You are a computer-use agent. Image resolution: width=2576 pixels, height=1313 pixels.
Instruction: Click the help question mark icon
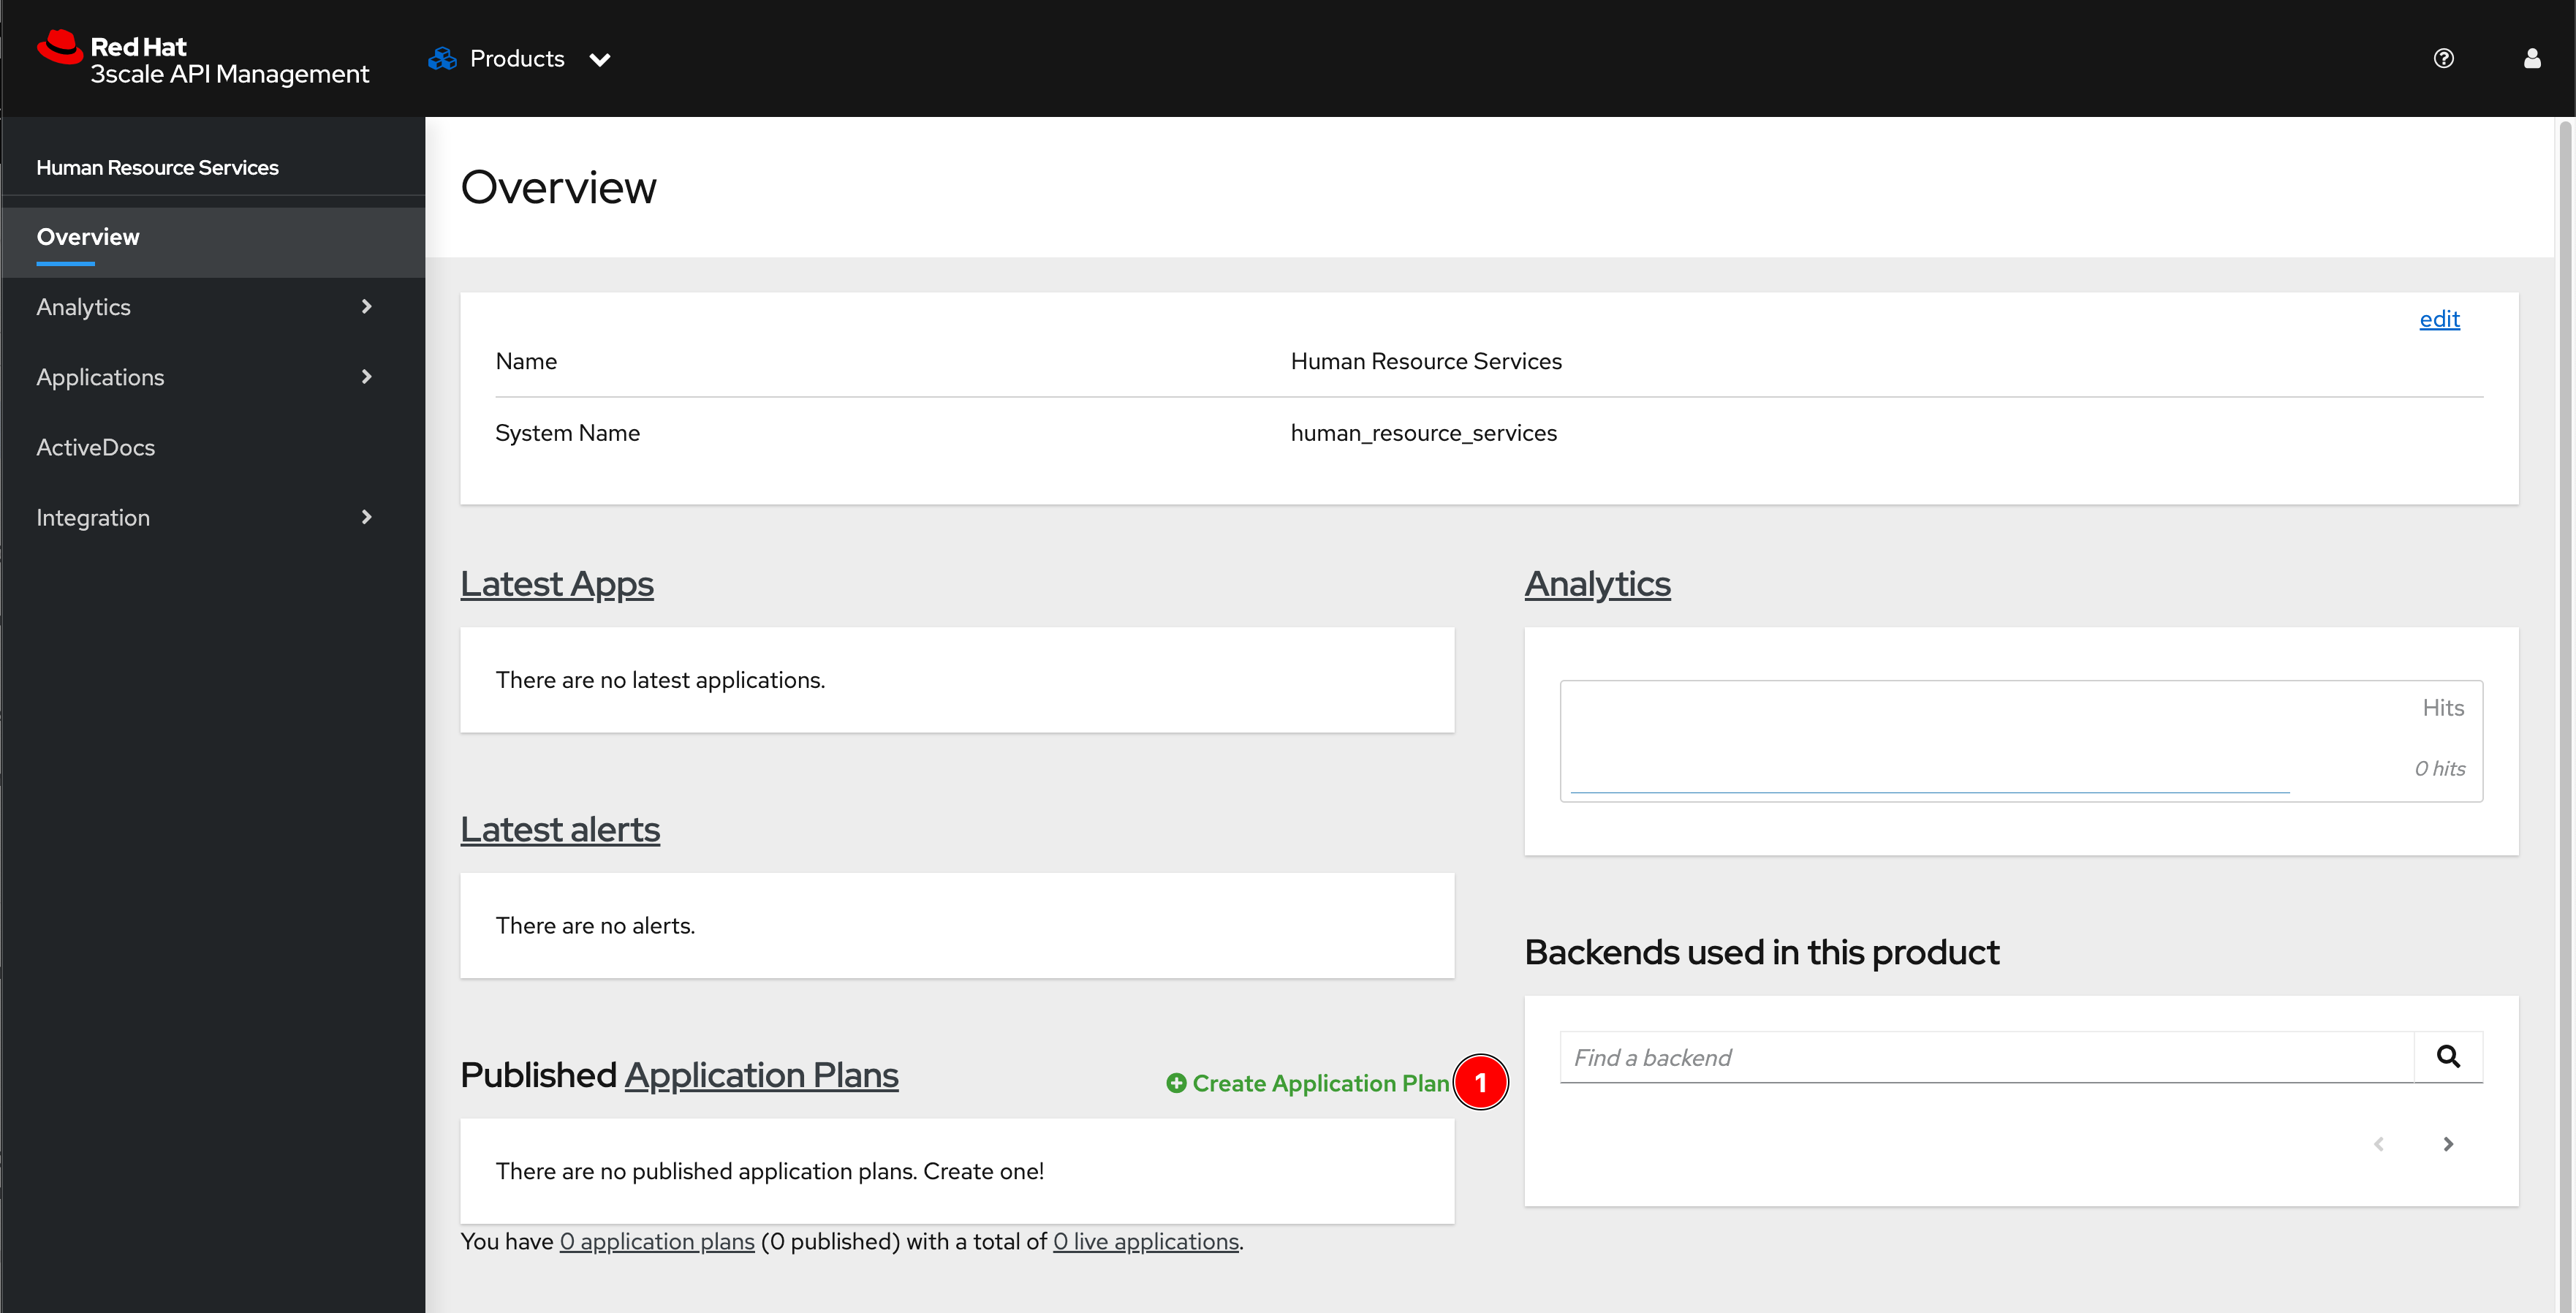click(x=2444, y=56)
